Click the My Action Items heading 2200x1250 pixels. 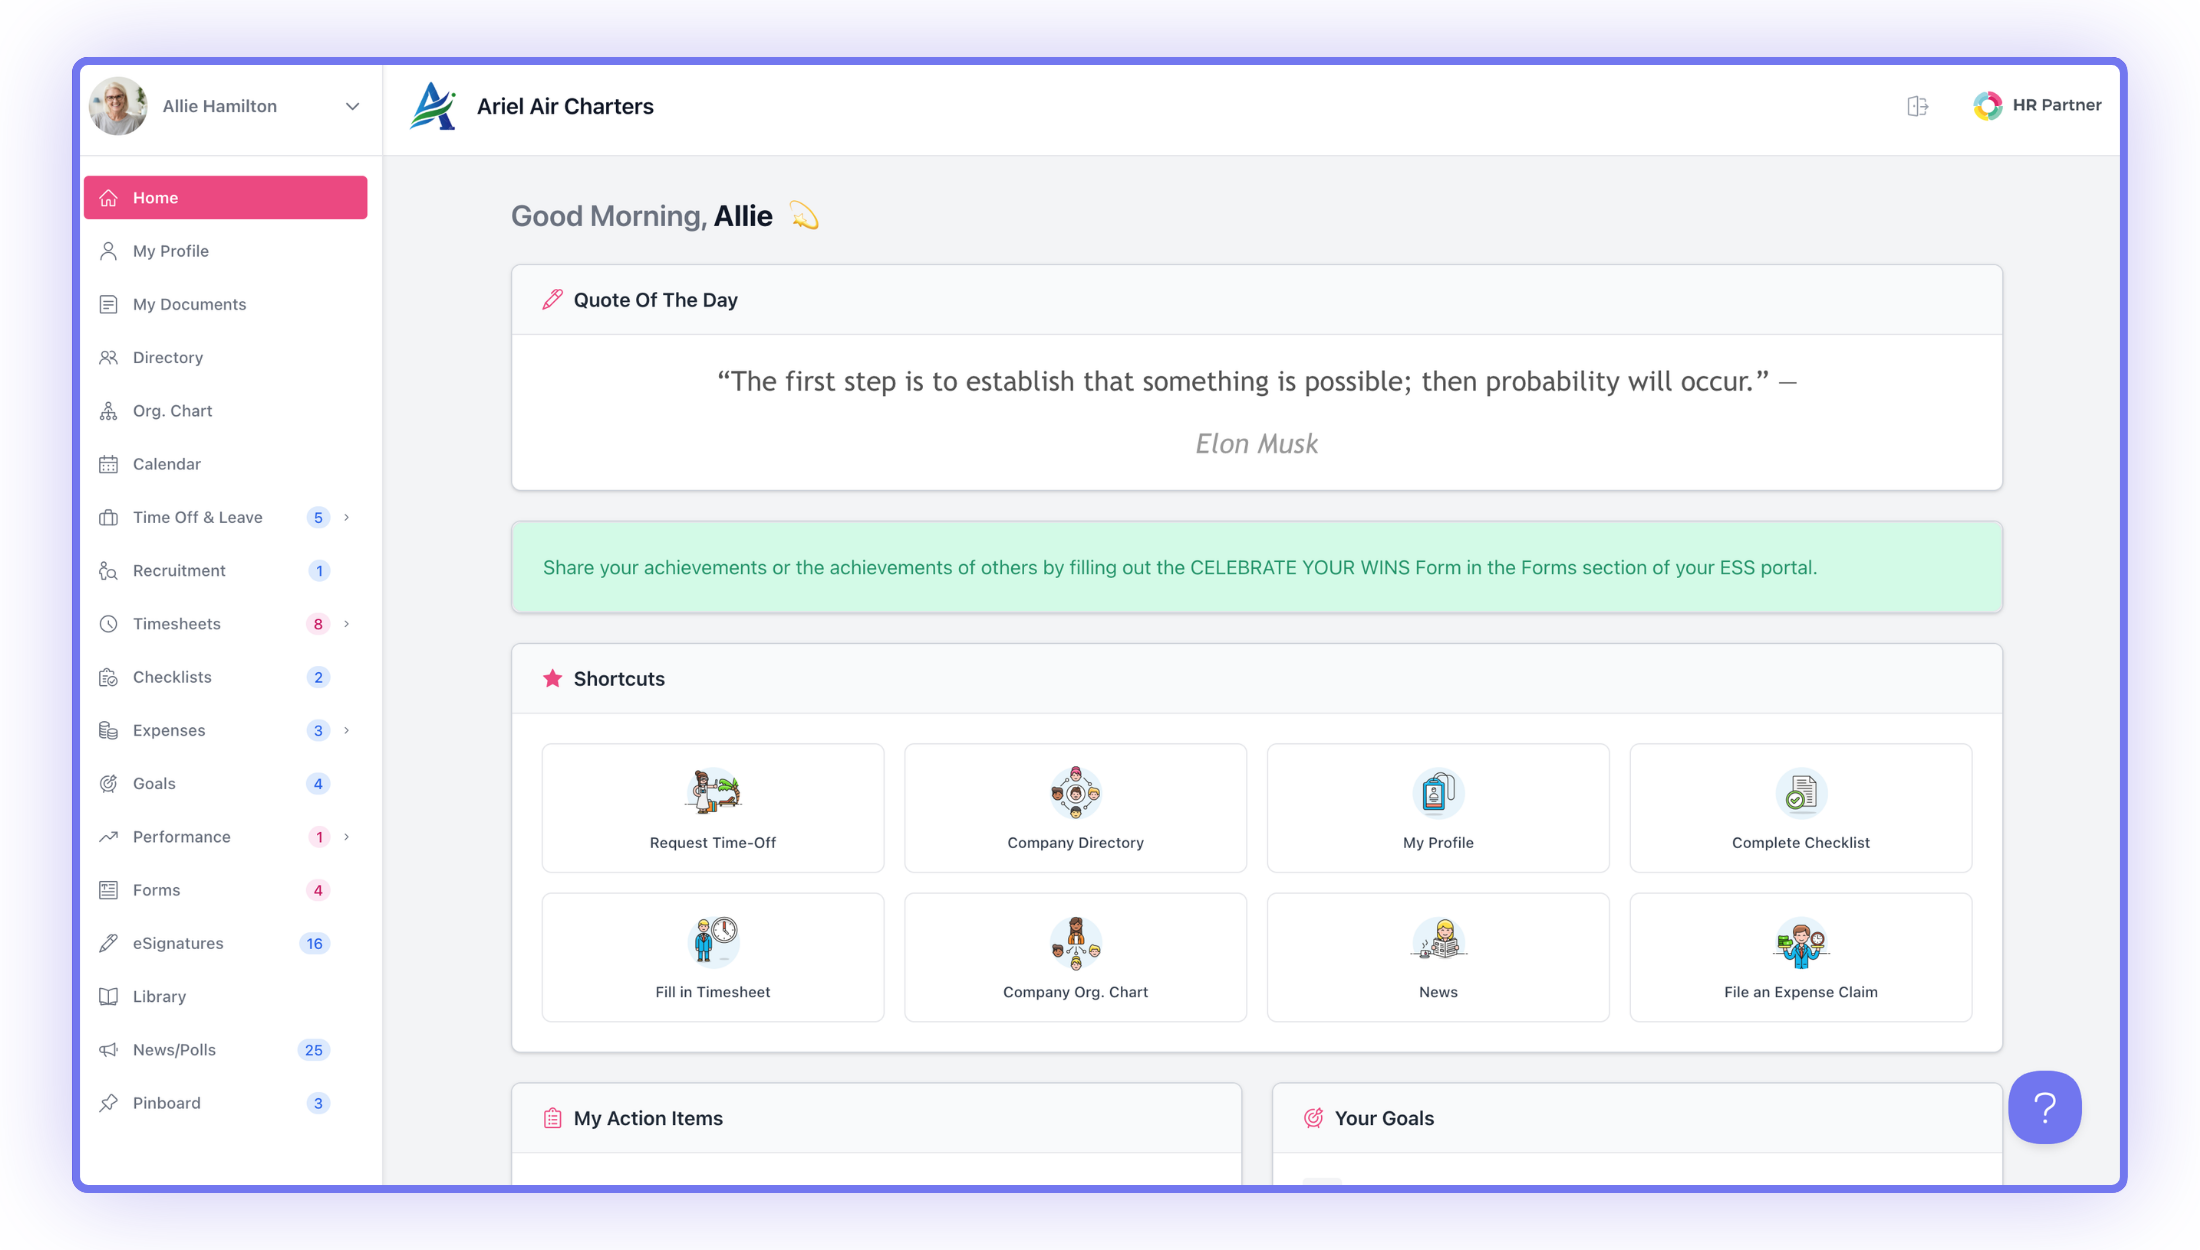[x=648, y=1118]
